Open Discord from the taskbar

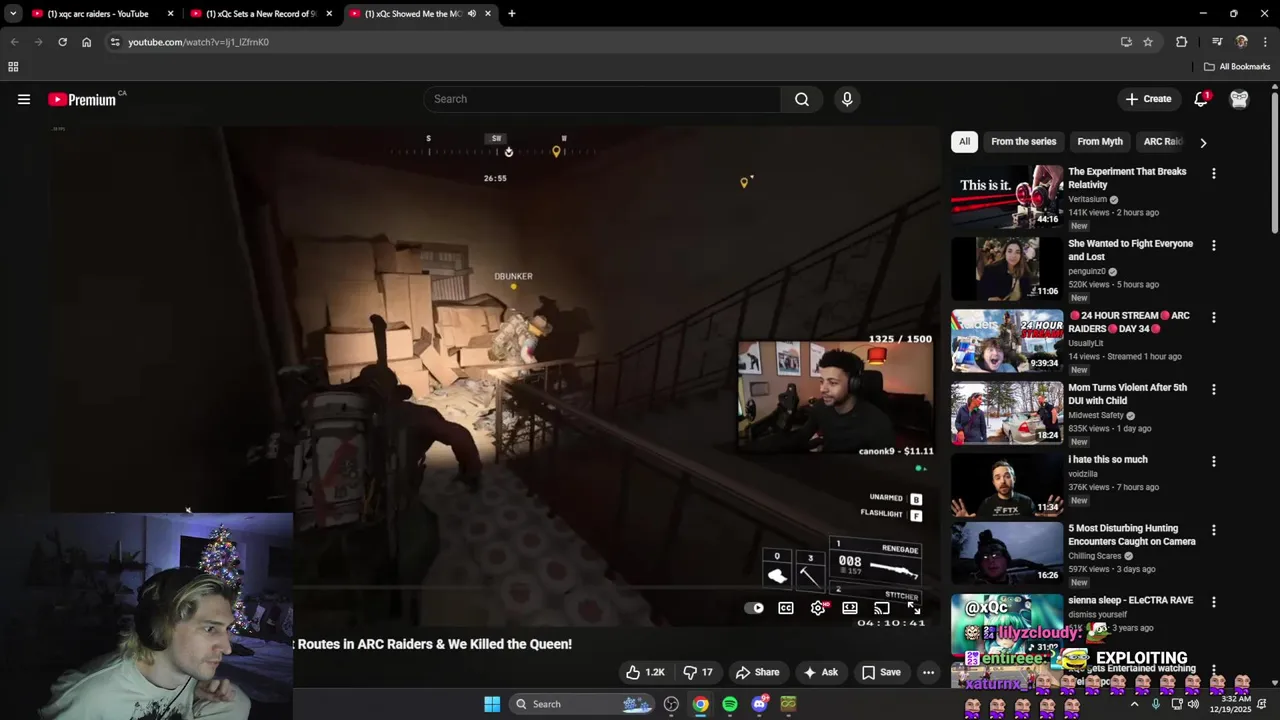[759, 704]
